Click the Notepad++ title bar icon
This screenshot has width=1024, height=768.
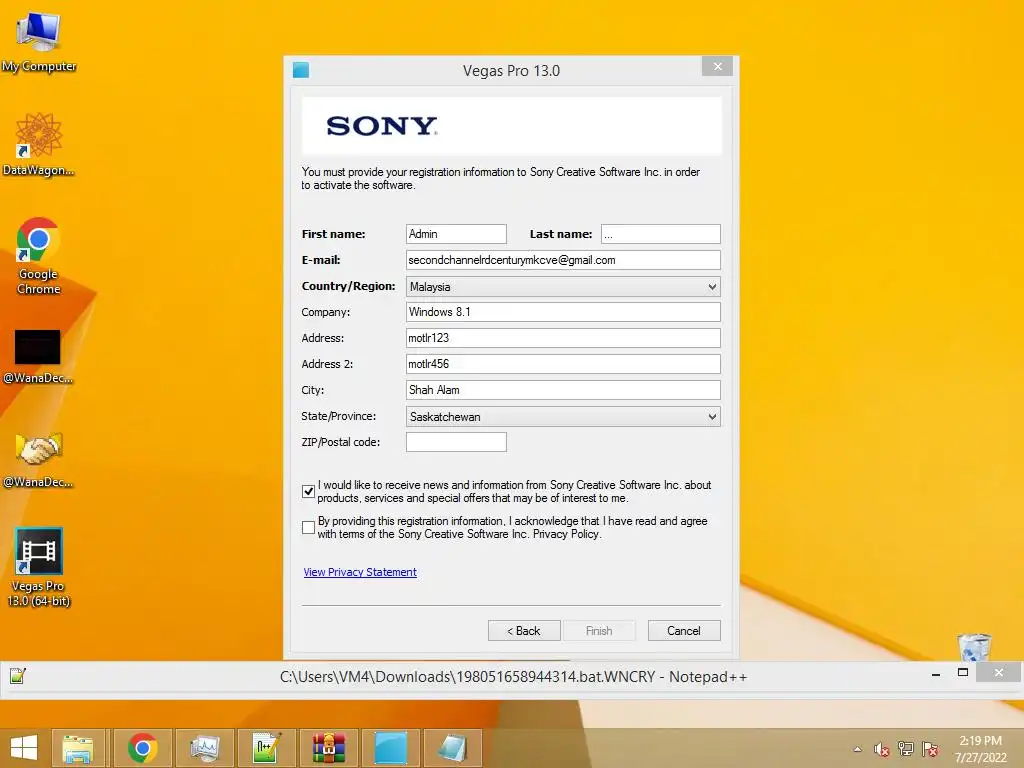pyautogui.click(x=18, y=676)
